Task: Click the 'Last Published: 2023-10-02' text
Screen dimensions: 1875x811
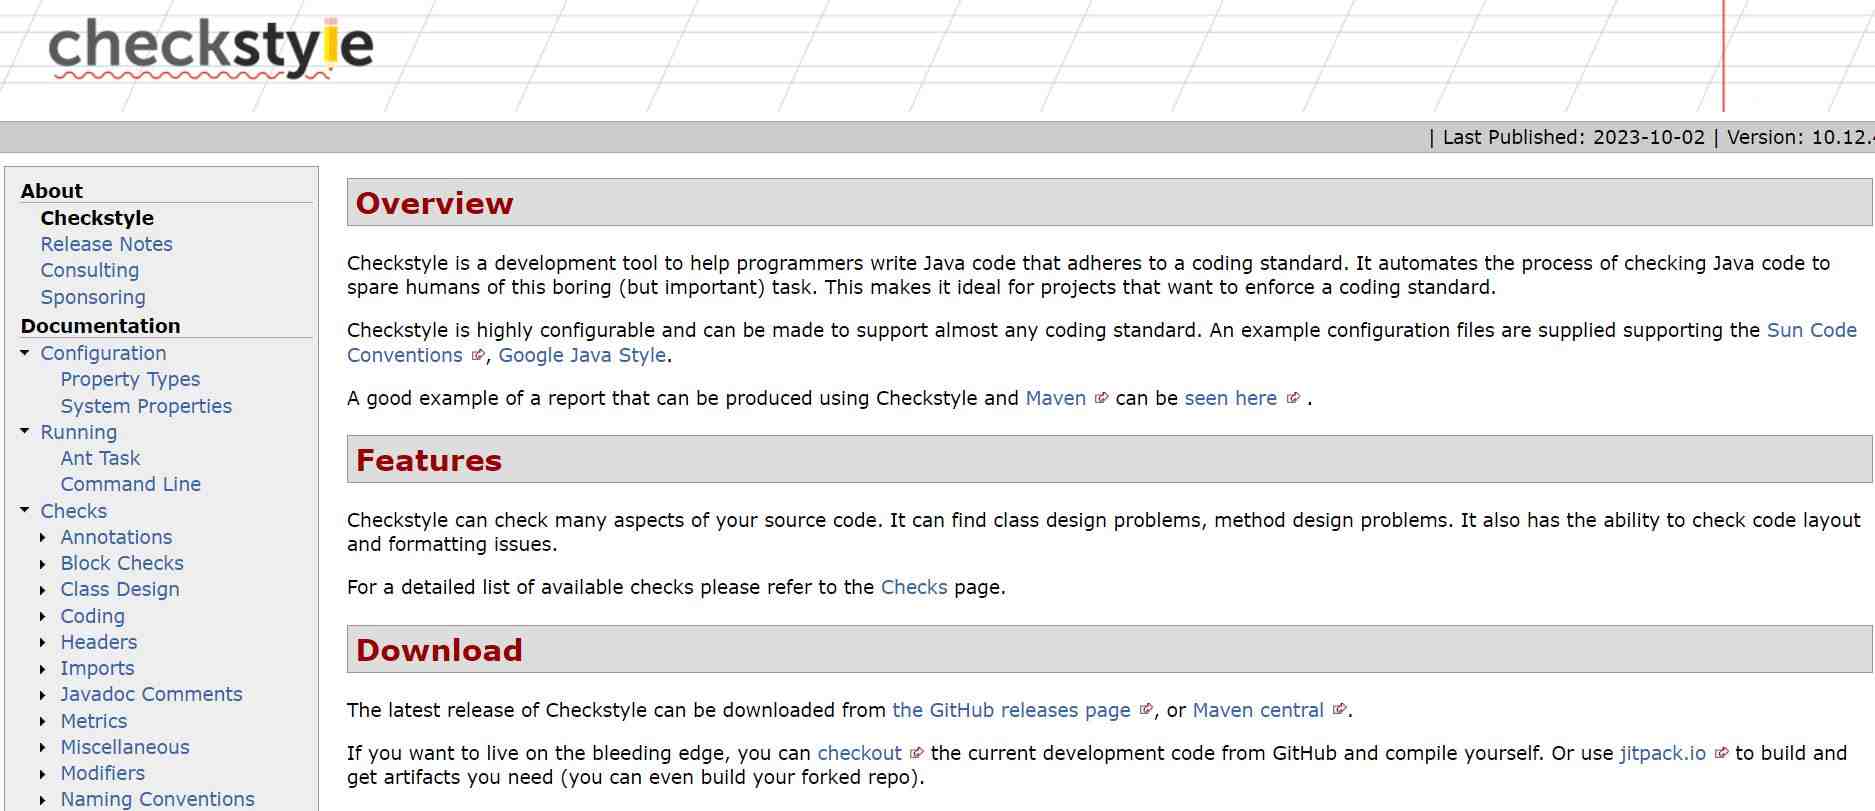Action: 1573,137
